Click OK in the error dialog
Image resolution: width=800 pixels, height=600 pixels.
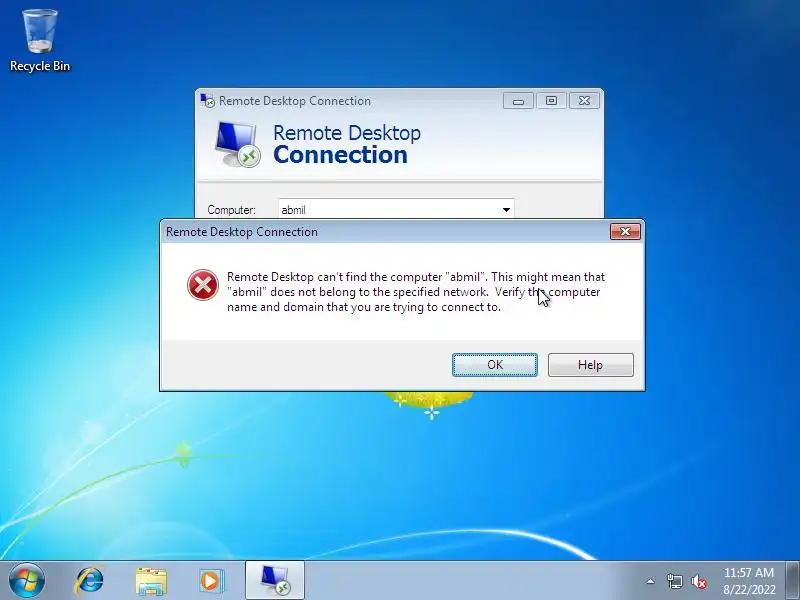pos(494,365)
